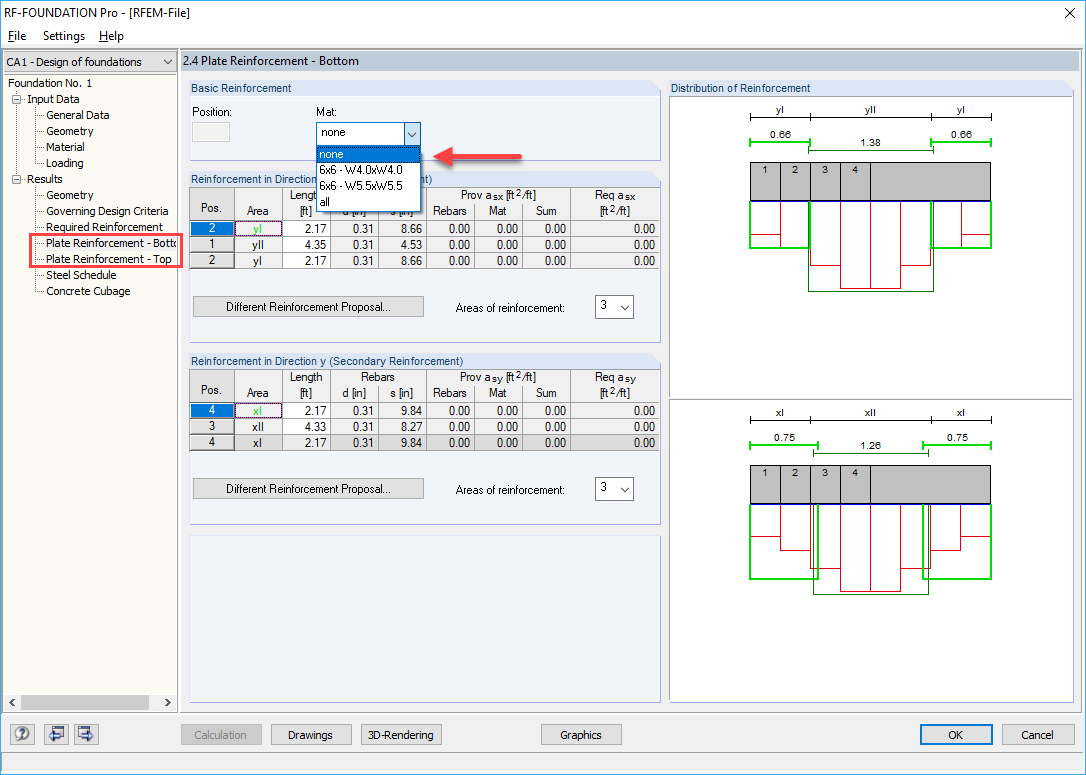This screenshot has width=1086, height=775.
Task: Click Different Reinforcement Proposal for direction x
Action: [x=308, y=306]
